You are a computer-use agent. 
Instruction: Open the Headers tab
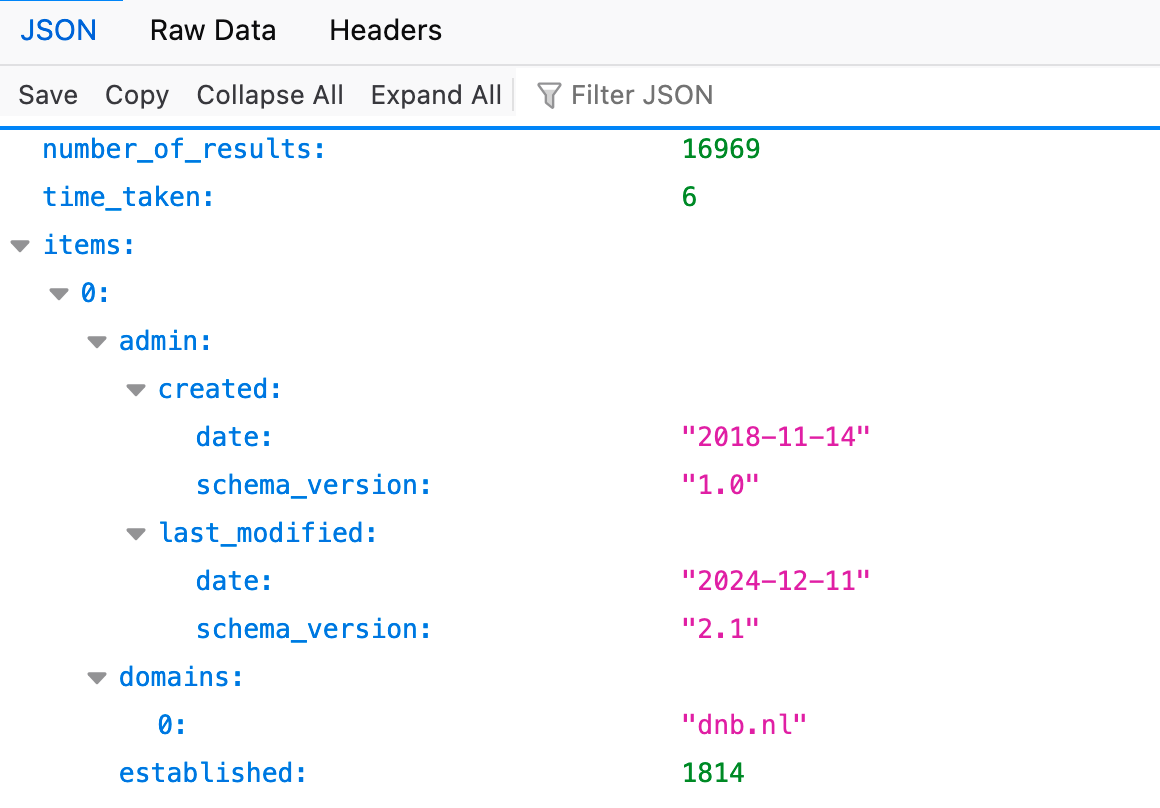385,31
